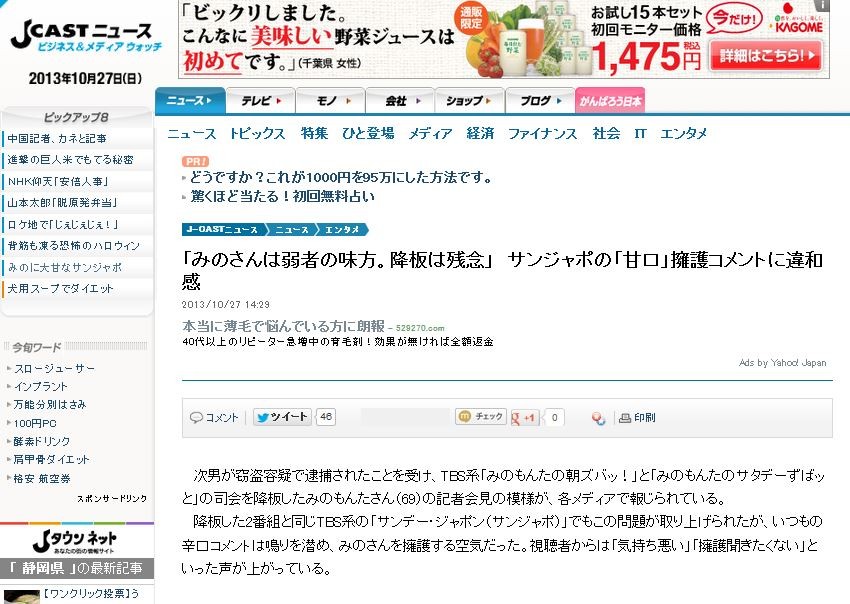This screenshot has height=604, width=850.
Task: Open the ワンクリック投票 article thumbnail
Action: 20,597
